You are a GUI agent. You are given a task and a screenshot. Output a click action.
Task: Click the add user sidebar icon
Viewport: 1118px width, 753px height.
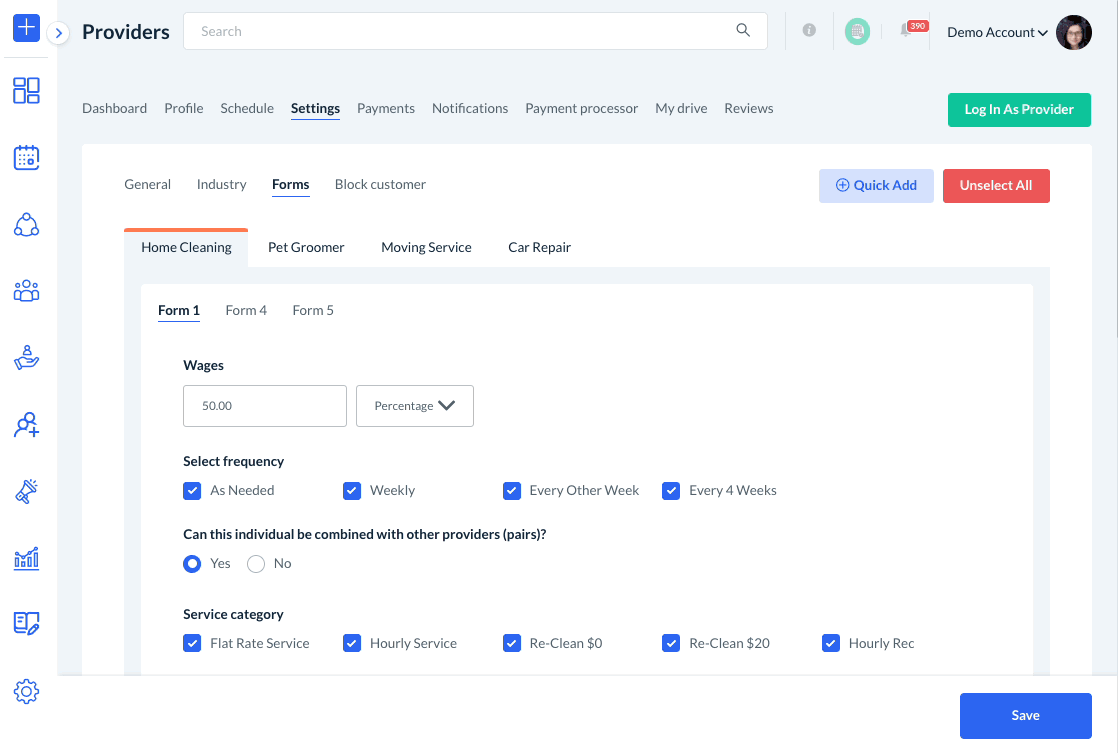point(26,425)
